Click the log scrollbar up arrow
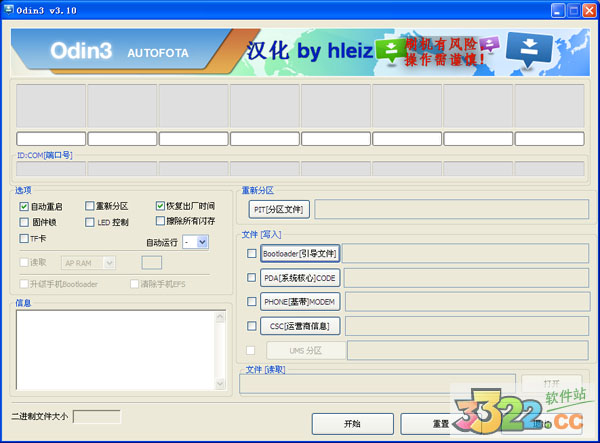600x443 pixels. point(220,317)
